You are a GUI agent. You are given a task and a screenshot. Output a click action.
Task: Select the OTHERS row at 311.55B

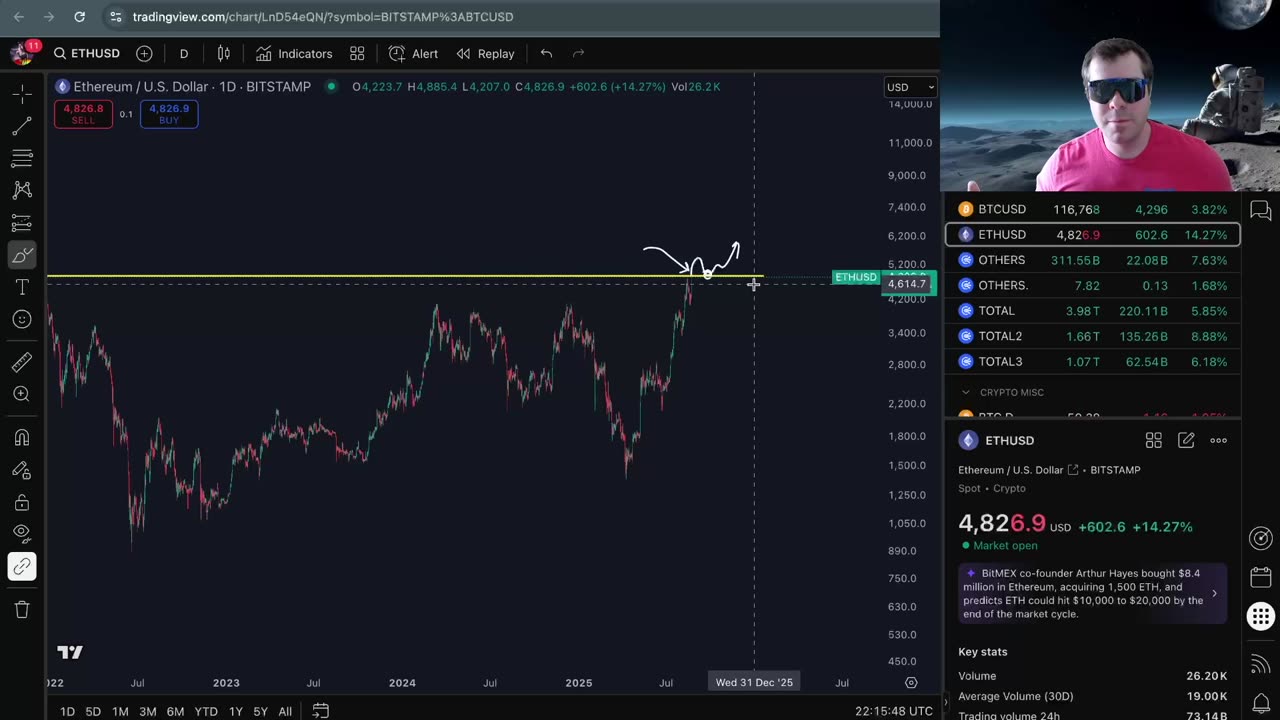pos(1093,260)
